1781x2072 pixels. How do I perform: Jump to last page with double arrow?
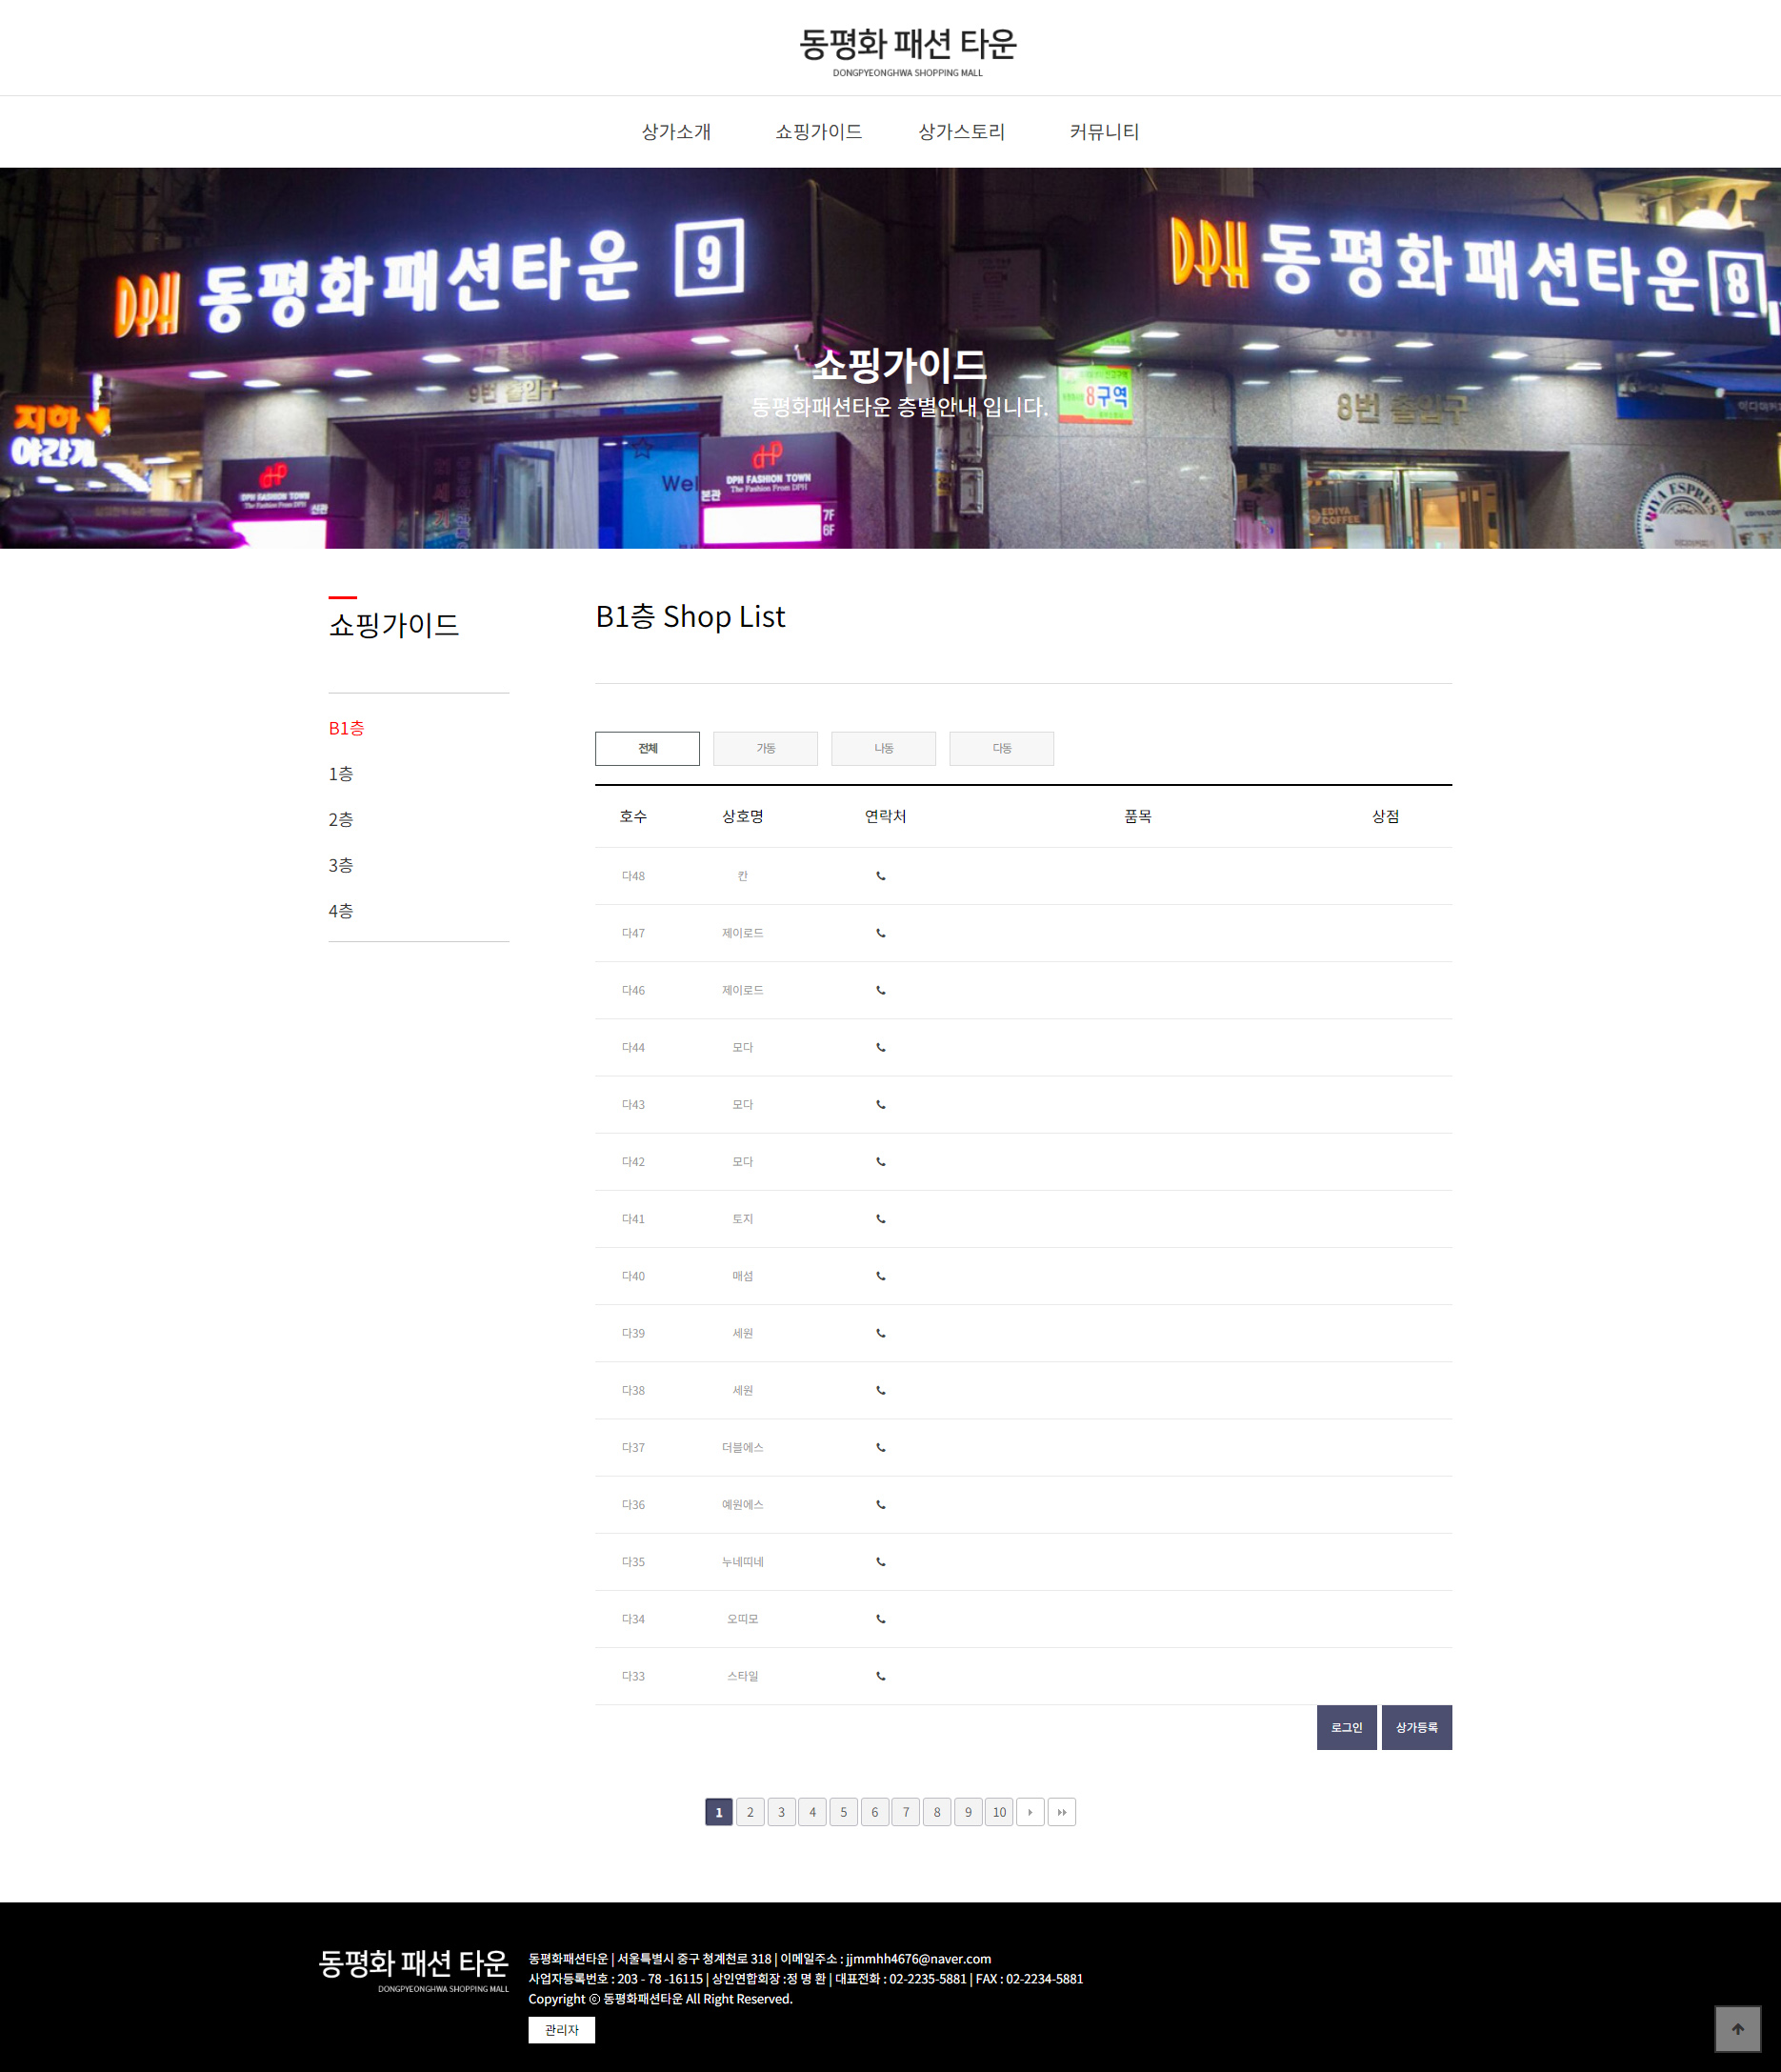(x=1061, y=1812)
